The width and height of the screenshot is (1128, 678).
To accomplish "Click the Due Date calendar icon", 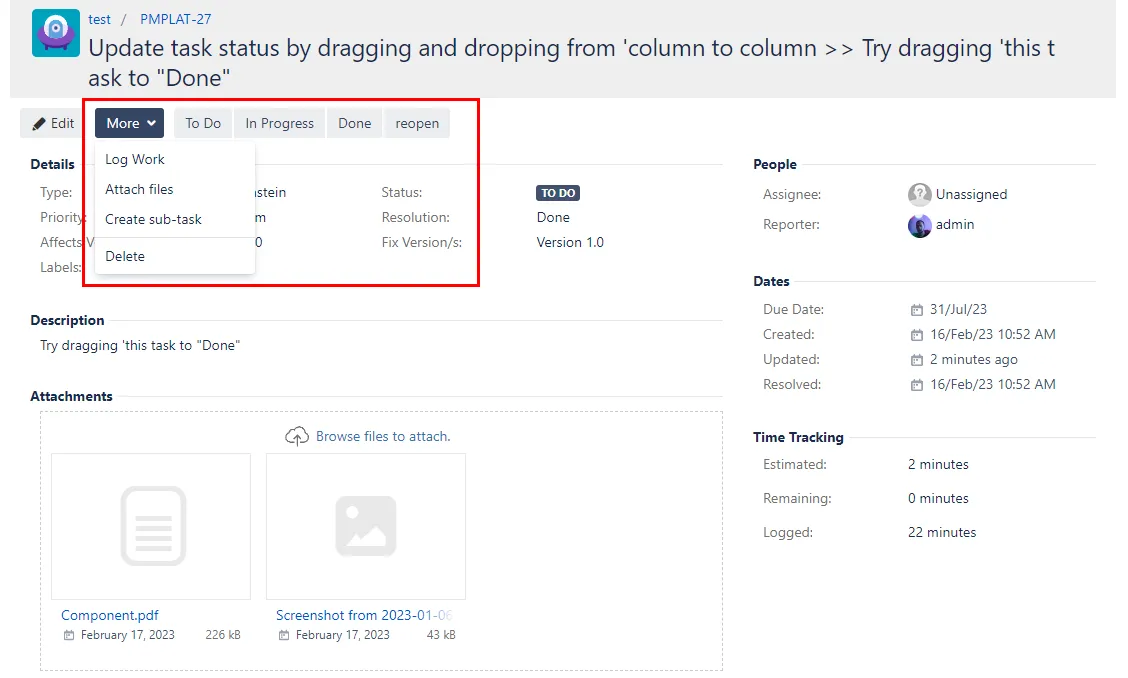I will coord(916,310).
